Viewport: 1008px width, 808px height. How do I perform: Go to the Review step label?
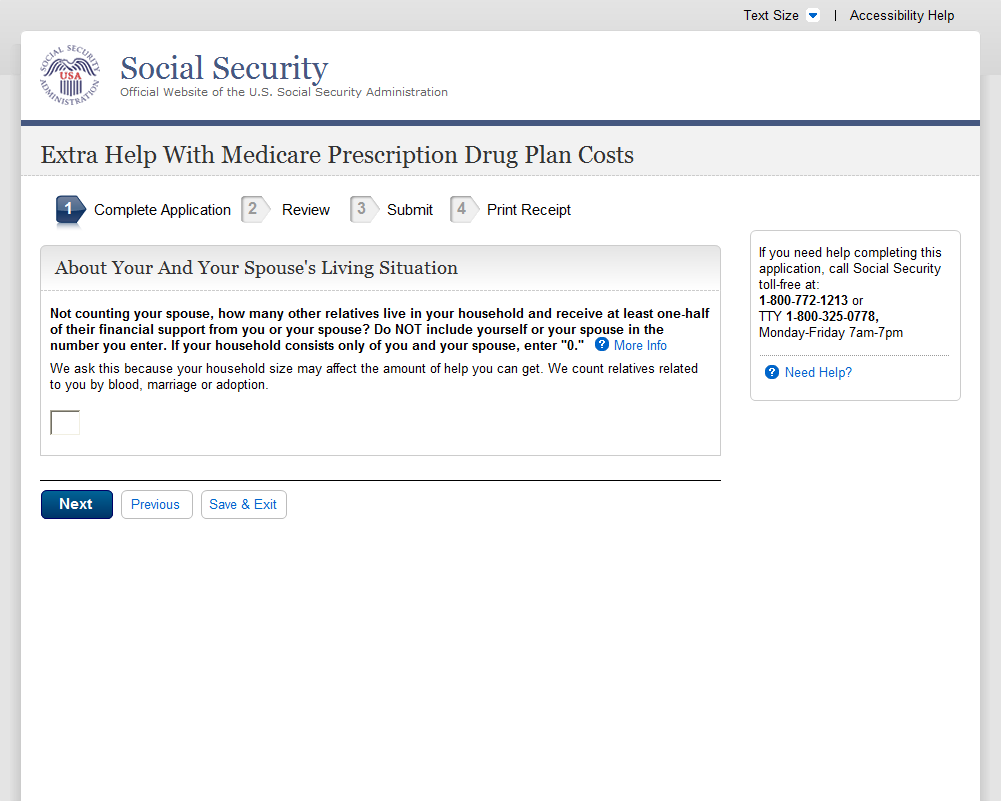pyautogui.click(x=306, y=210)
